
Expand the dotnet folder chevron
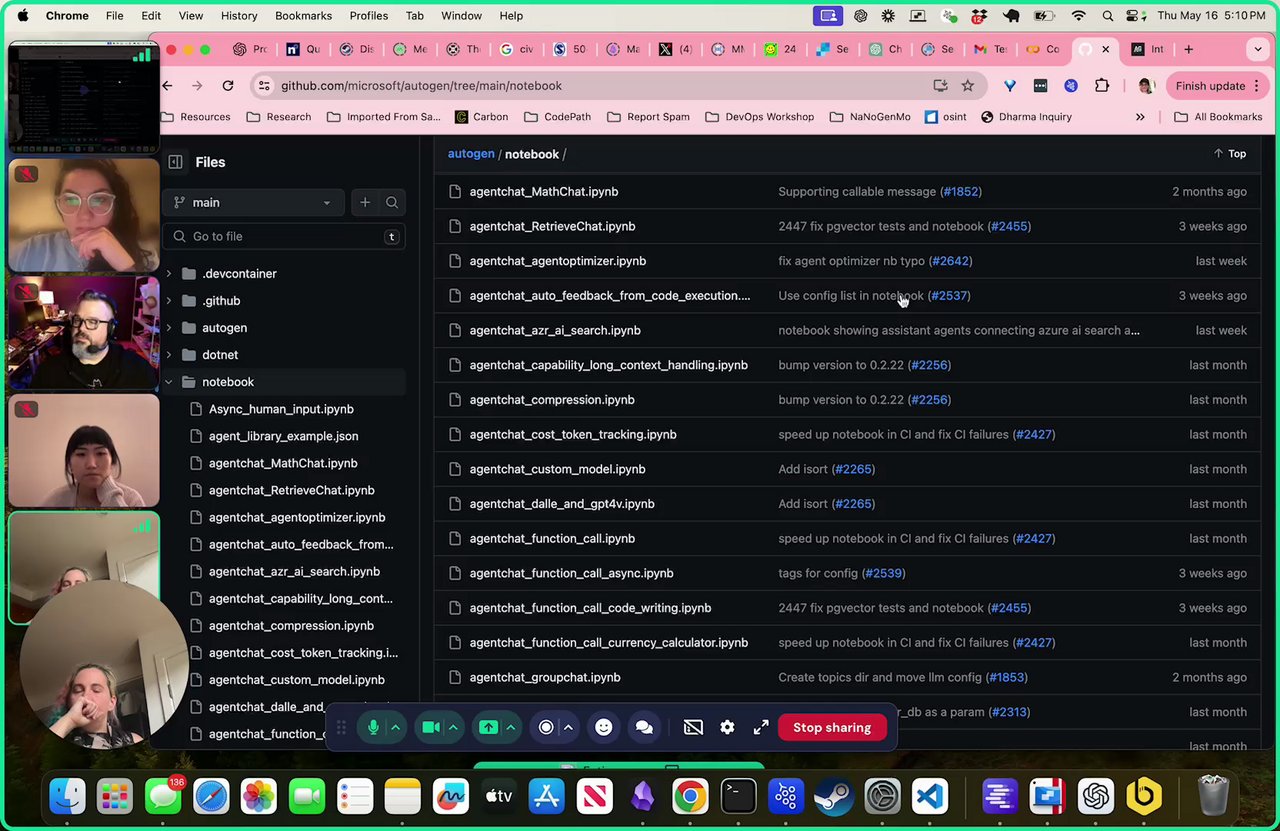168,354
